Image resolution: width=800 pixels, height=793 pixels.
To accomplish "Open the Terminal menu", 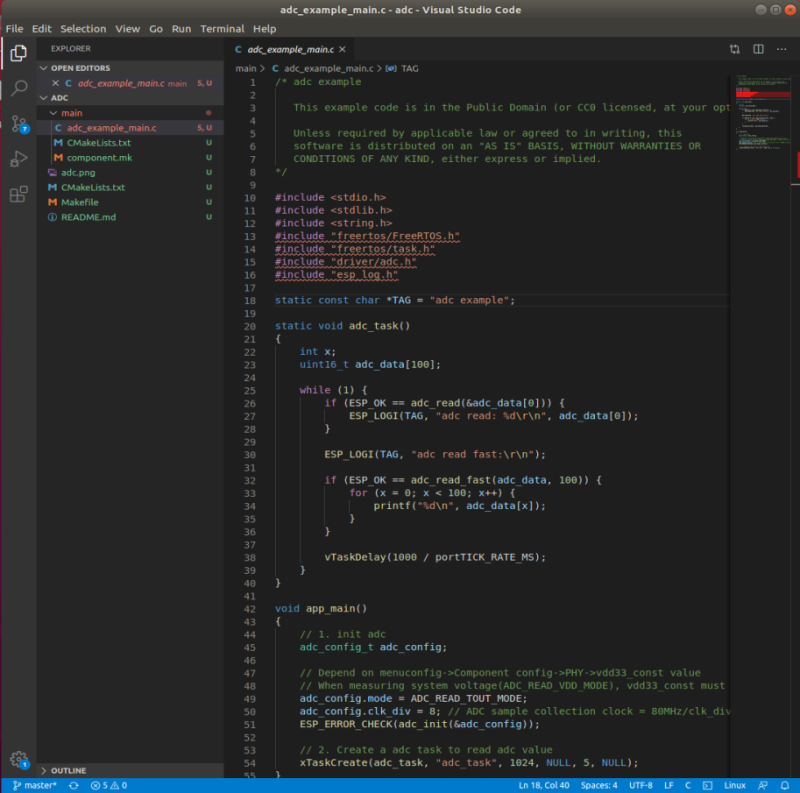I will (221, 29).
